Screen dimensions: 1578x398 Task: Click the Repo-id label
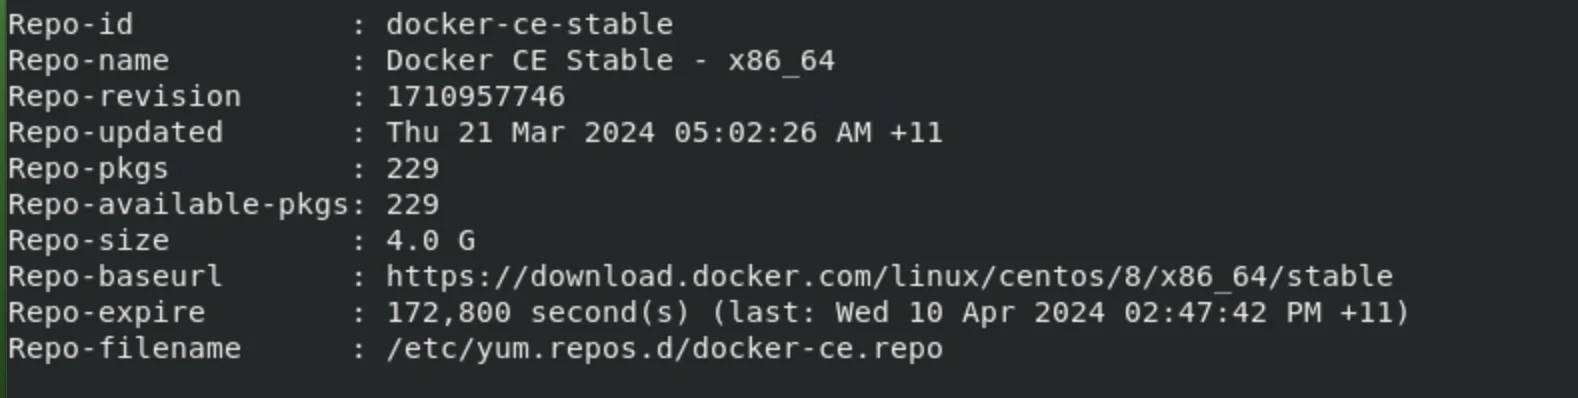point(70,24)
